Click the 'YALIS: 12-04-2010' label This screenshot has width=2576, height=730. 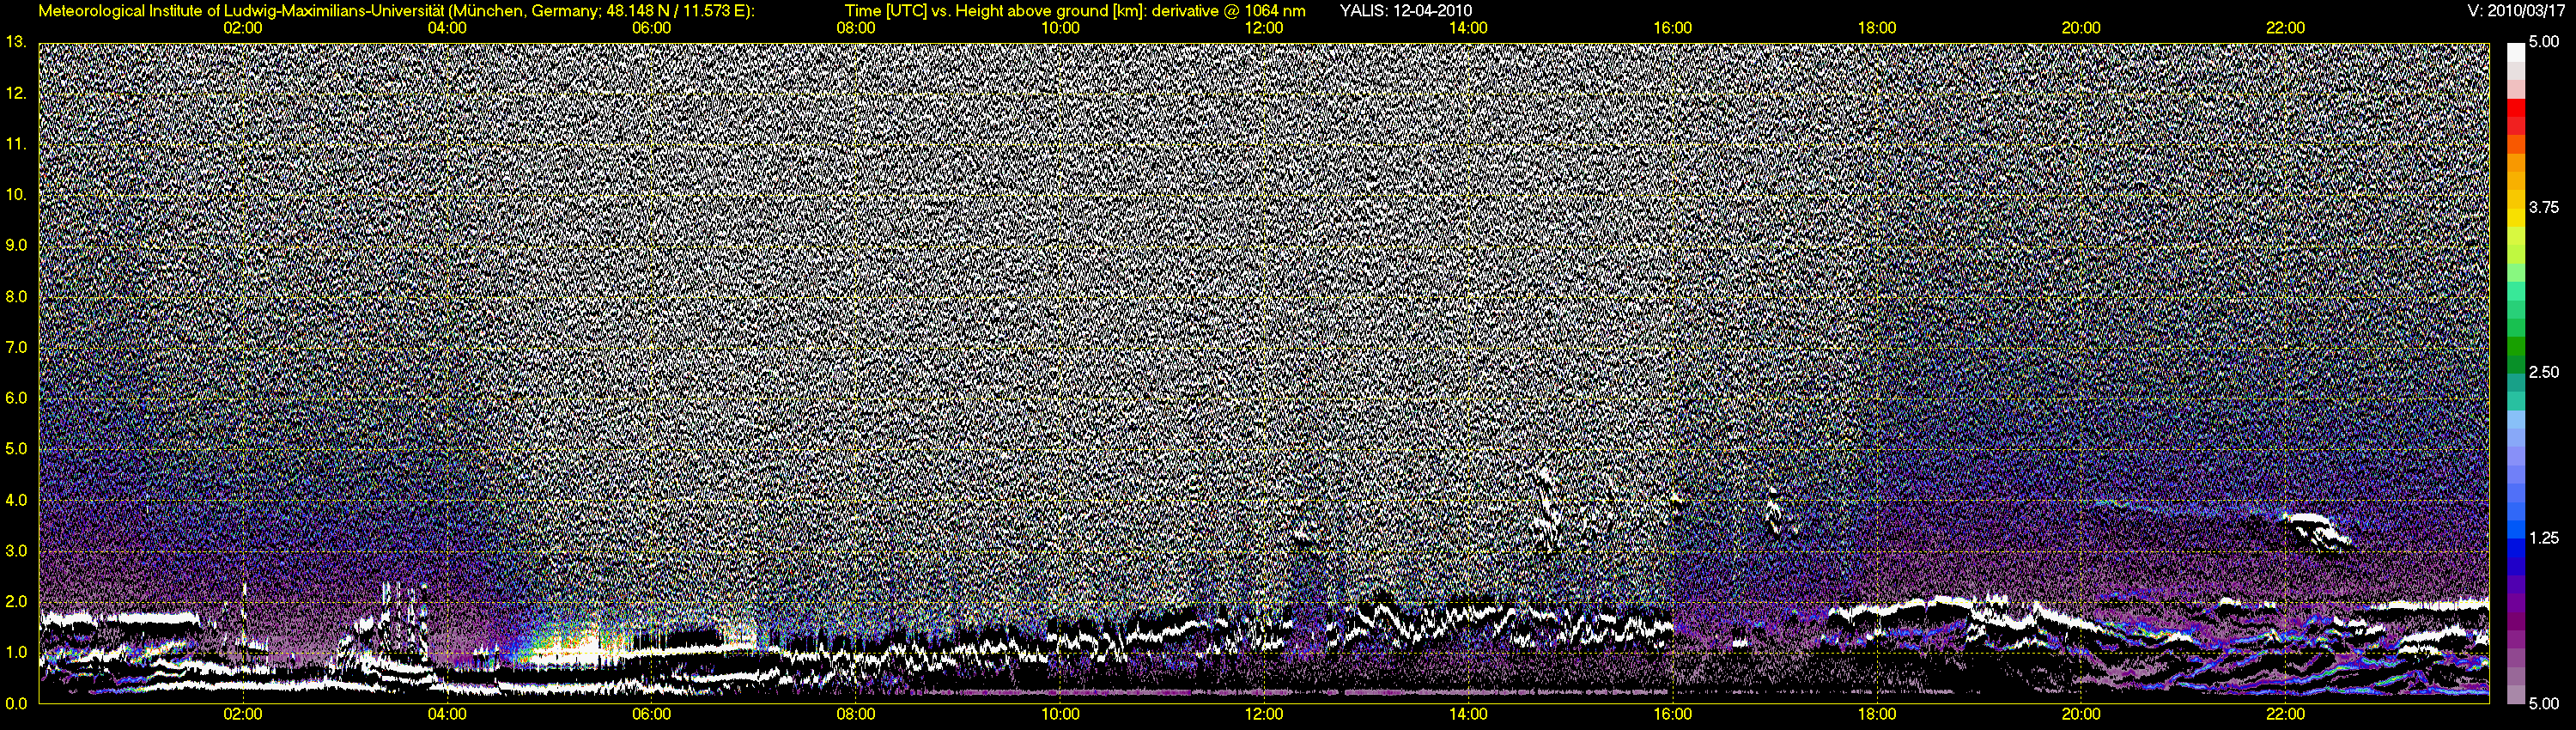[1405, 11]
